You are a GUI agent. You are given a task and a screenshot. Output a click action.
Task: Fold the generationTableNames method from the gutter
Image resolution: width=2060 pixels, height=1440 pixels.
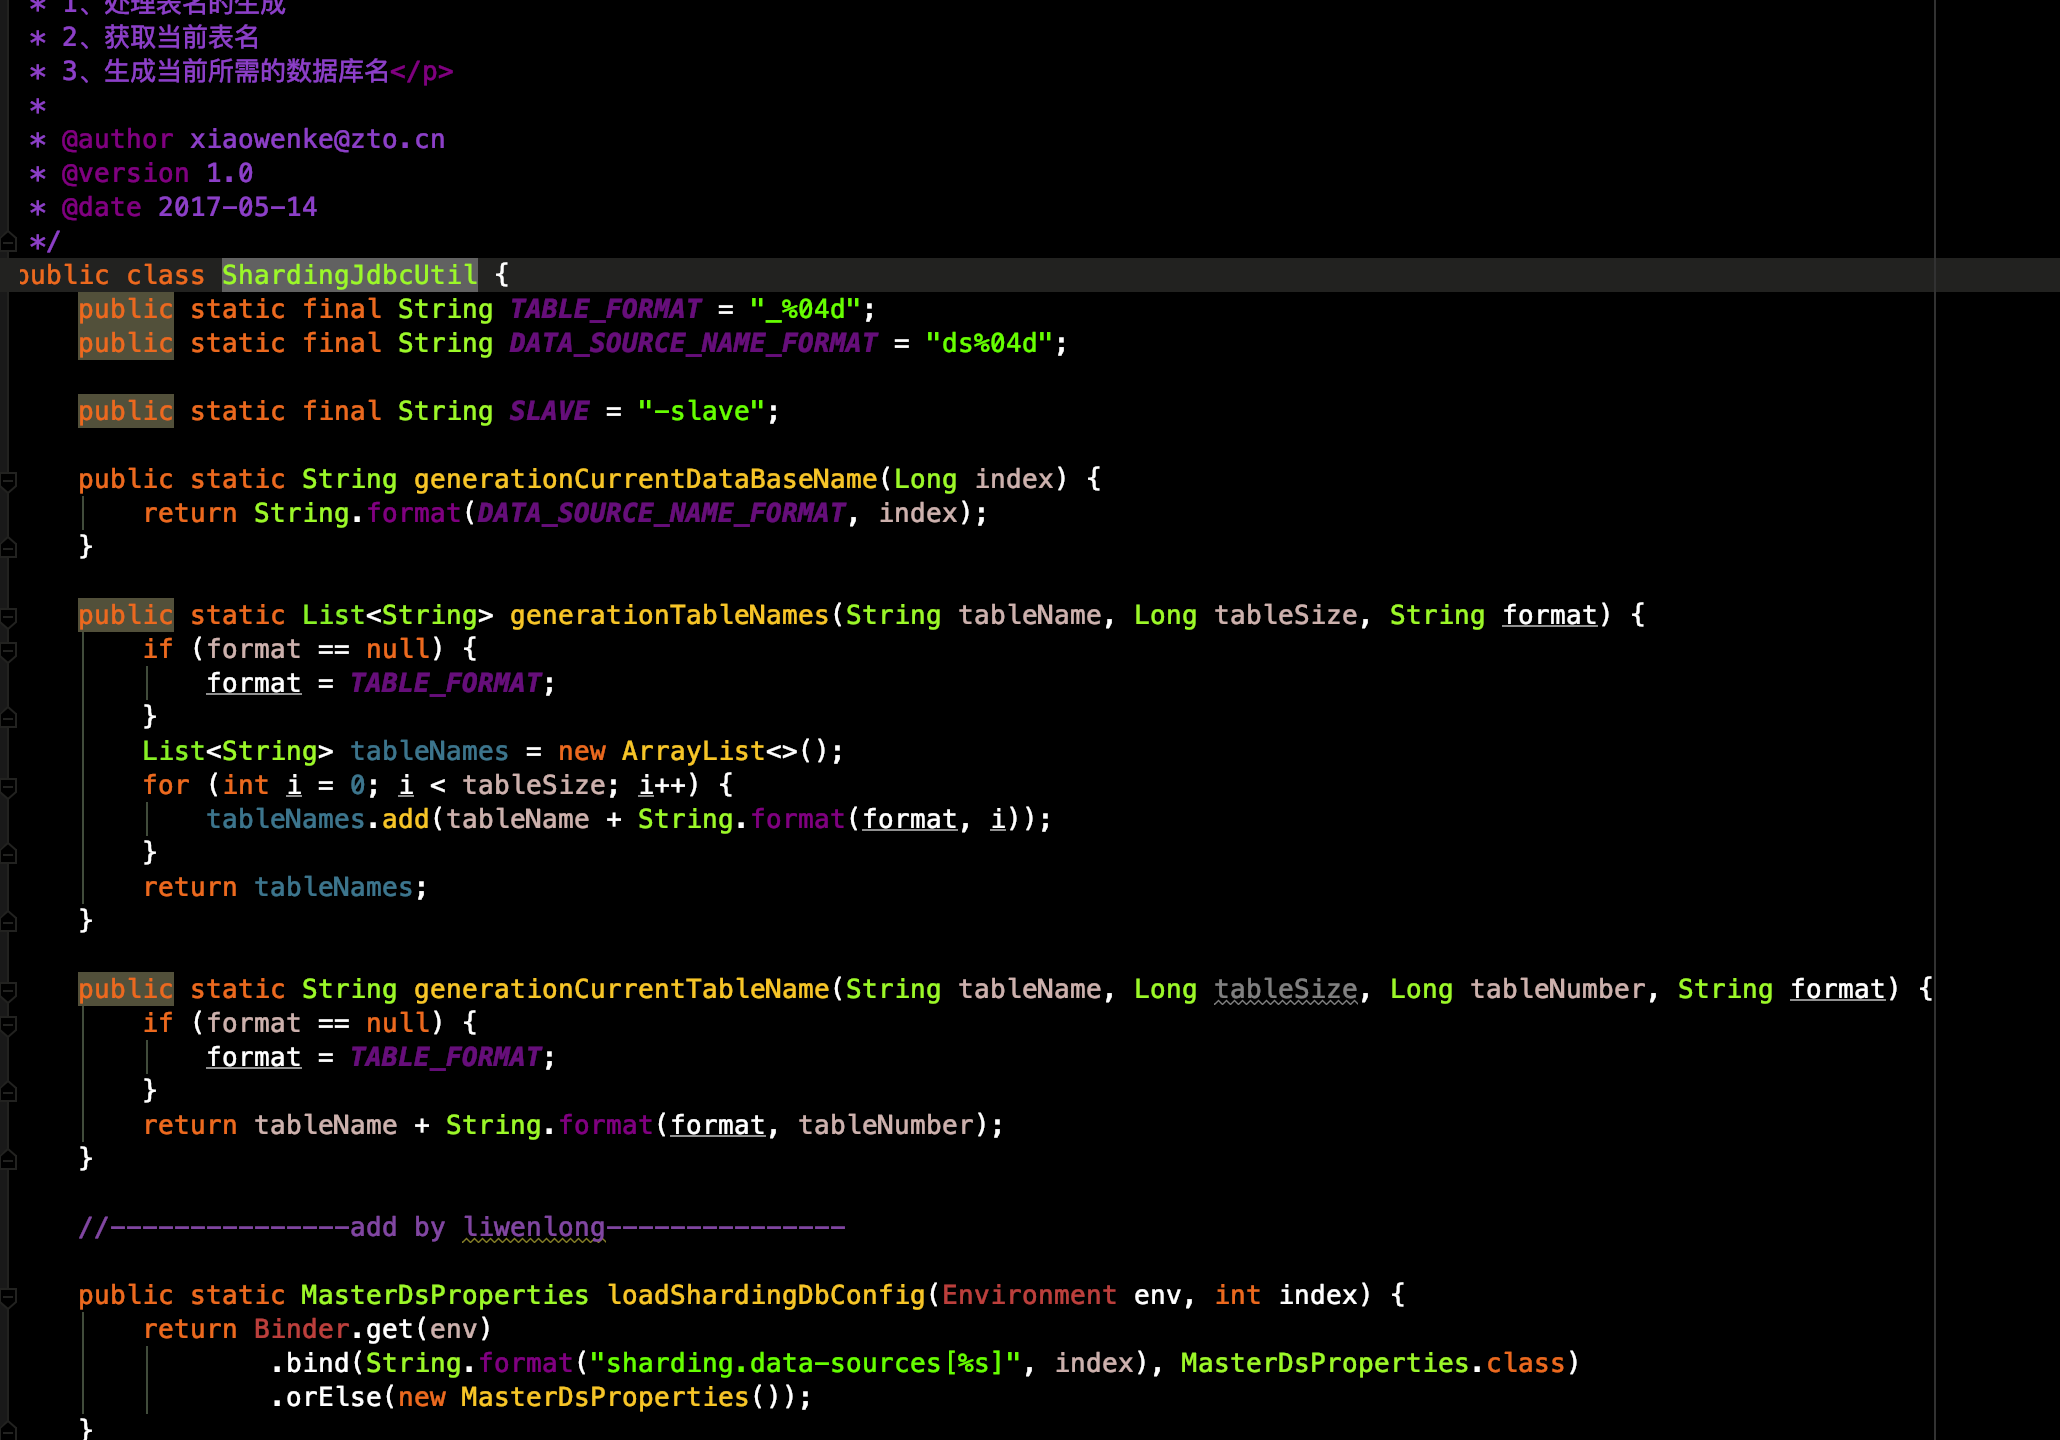pyautogui.click(x=8, y=617)
